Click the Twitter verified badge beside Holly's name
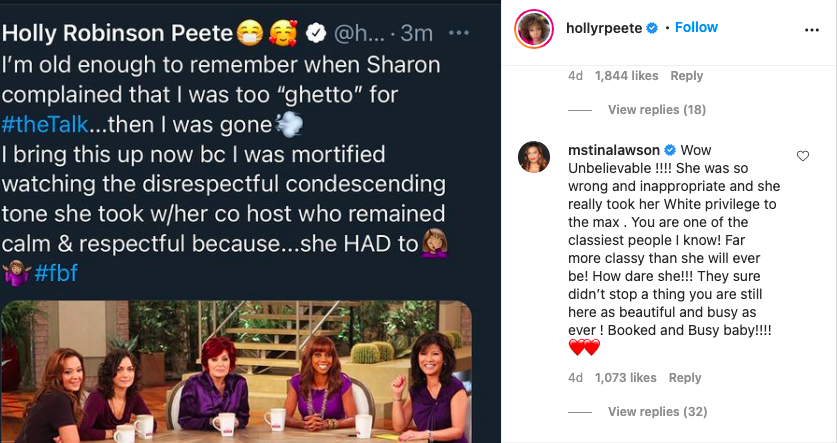This screenshot has width=837, height=443. (314, 33)
